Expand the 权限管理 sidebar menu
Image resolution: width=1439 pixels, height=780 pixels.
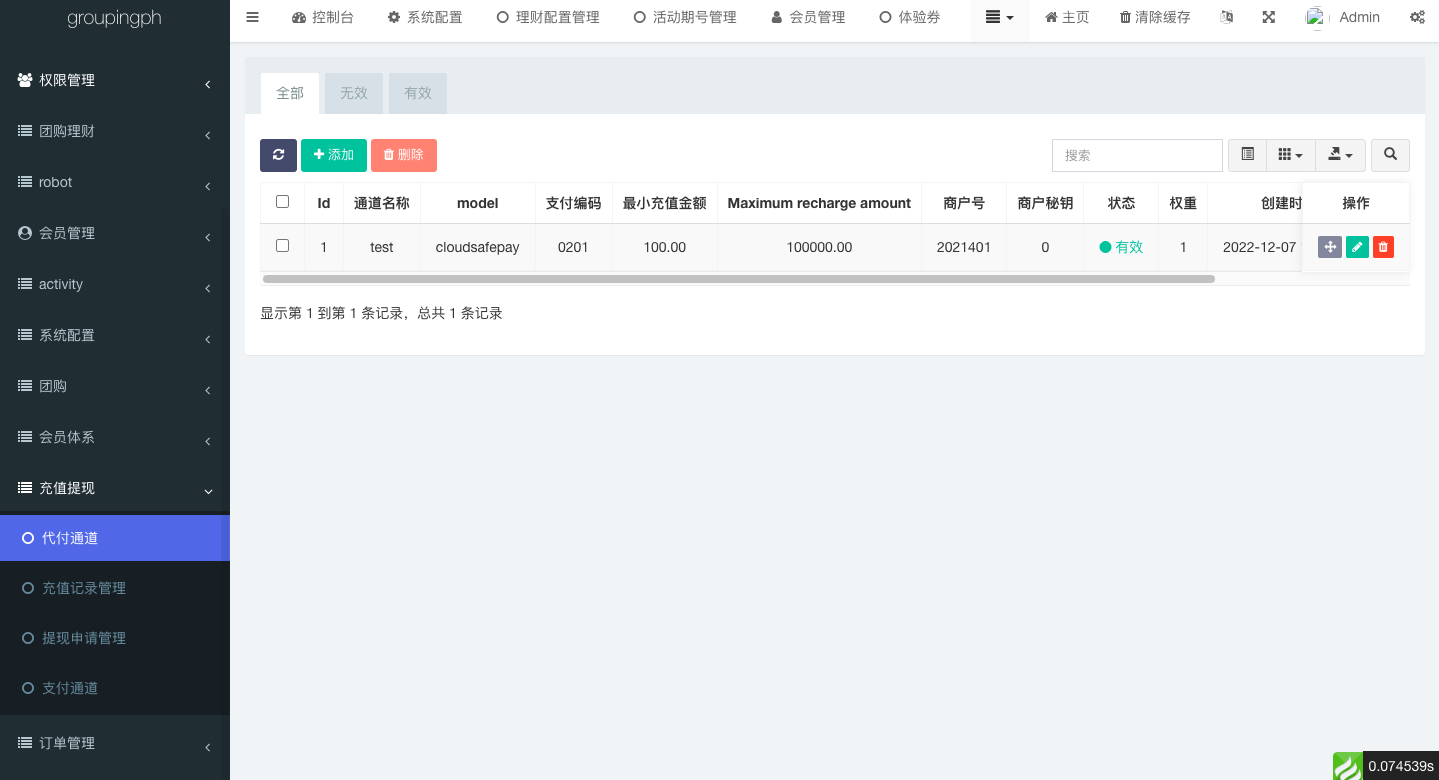pyautogui.click(x=115, y=80)
